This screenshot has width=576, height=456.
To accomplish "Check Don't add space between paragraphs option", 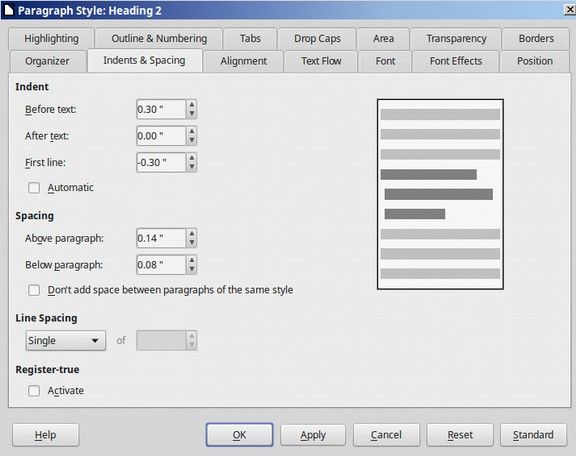I will point(34,290).
